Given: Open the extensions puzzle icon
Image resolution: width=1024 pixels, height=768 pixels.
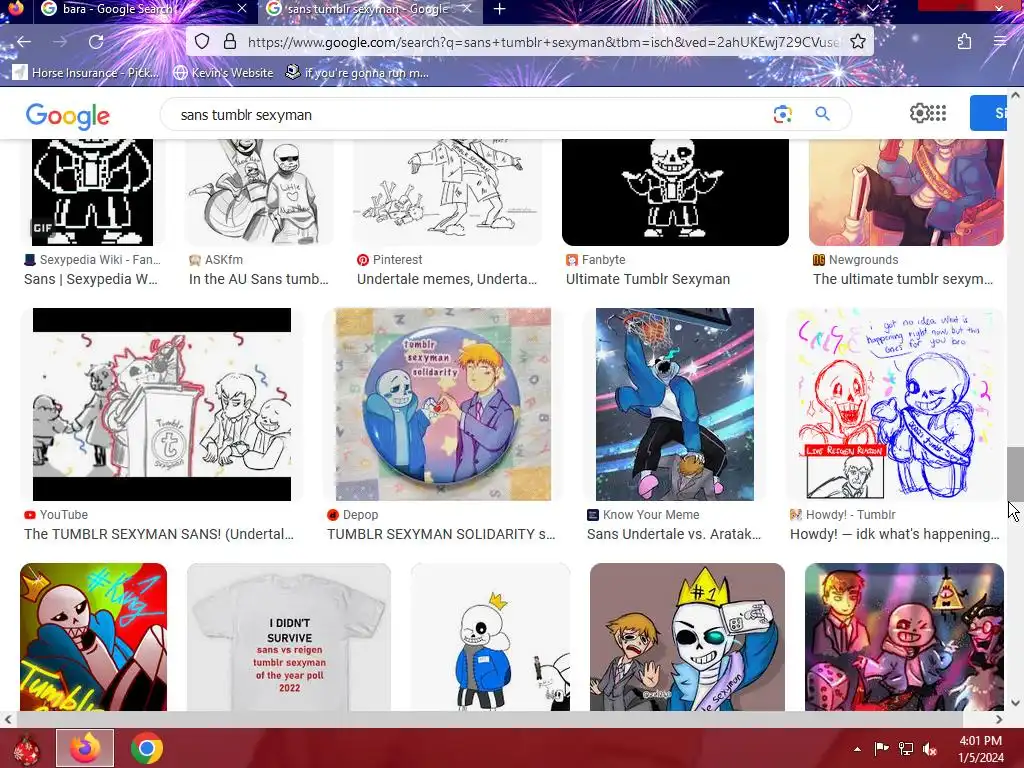Looking at the screenshot, I should 965,42.
